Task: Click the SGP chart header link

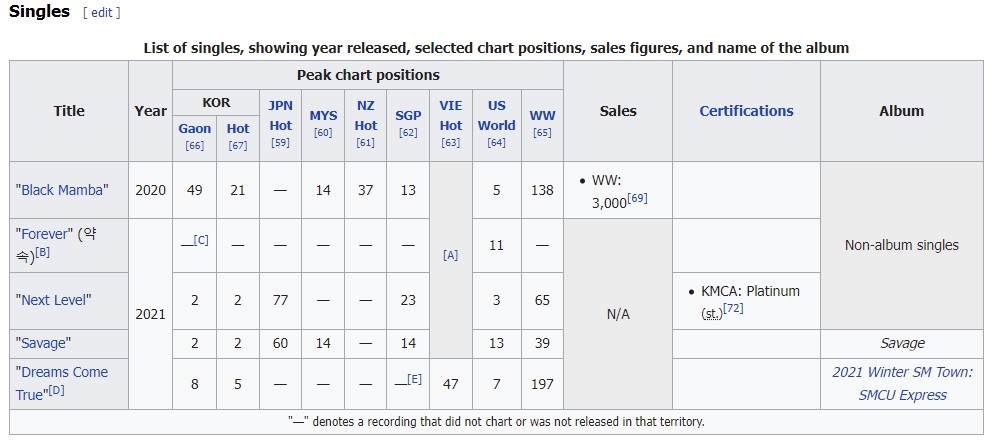Action: click(408, 116)
